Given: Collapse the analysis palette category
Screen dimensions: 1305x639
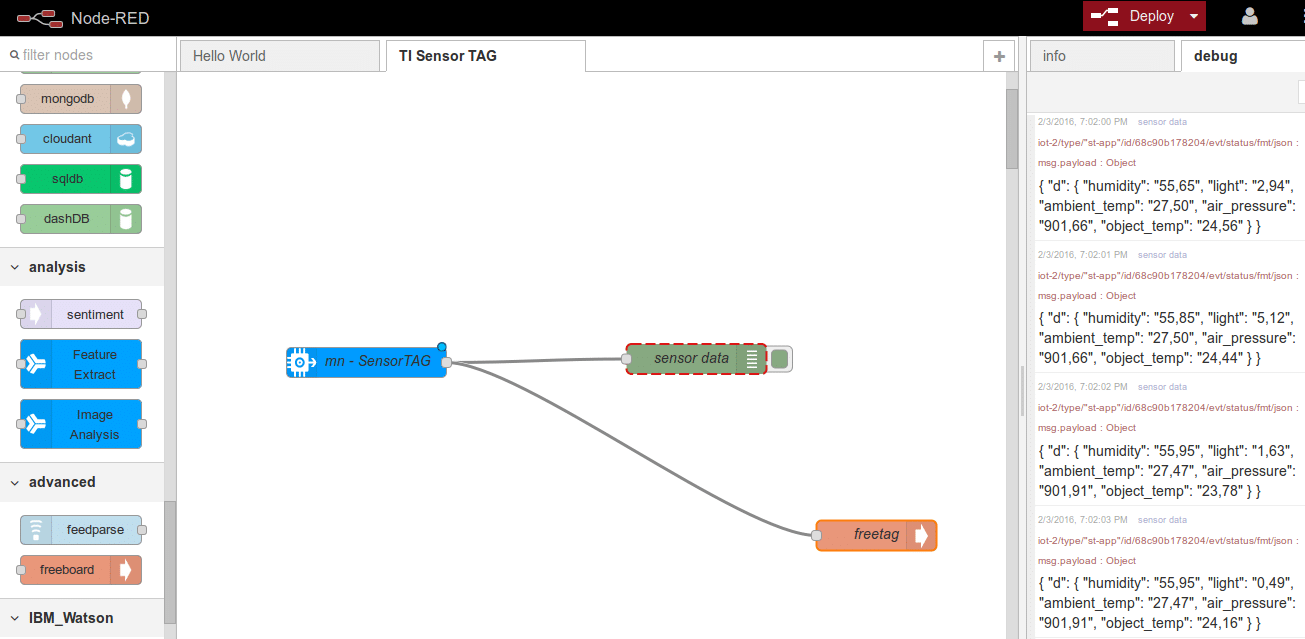Looking at the screenshot, I should coord(82,267).
